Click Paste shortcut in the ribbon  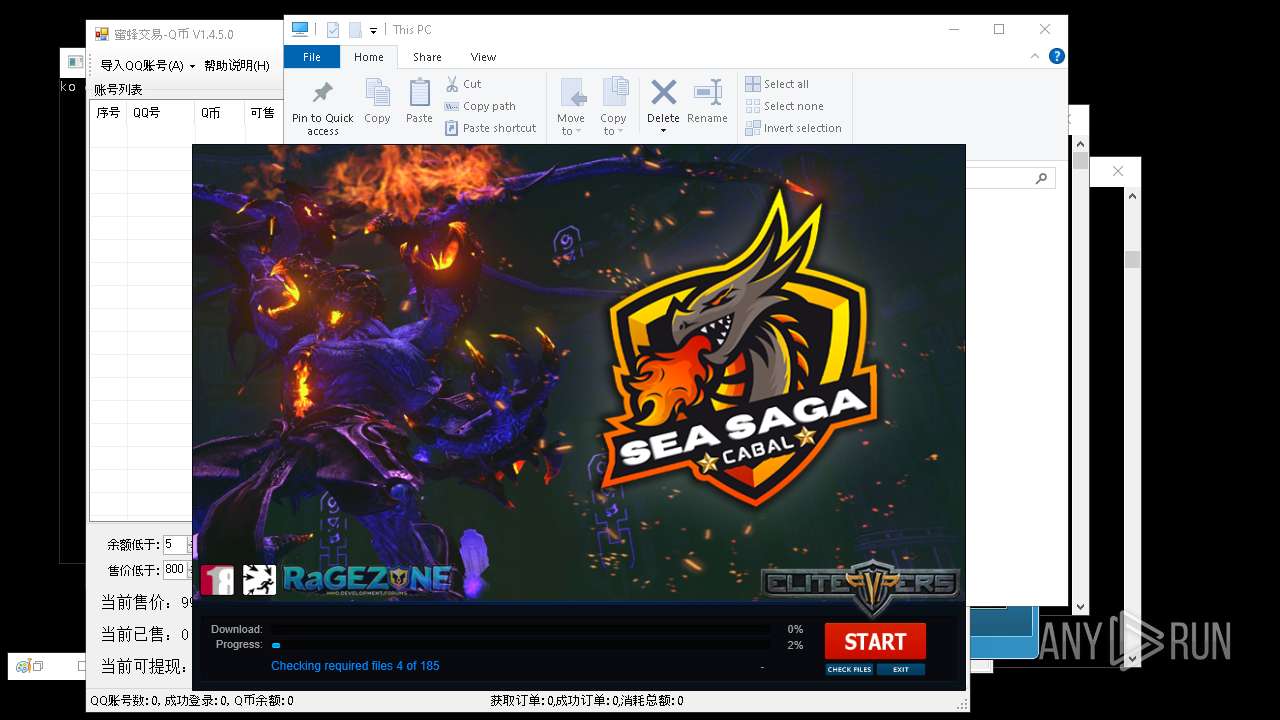491,128
